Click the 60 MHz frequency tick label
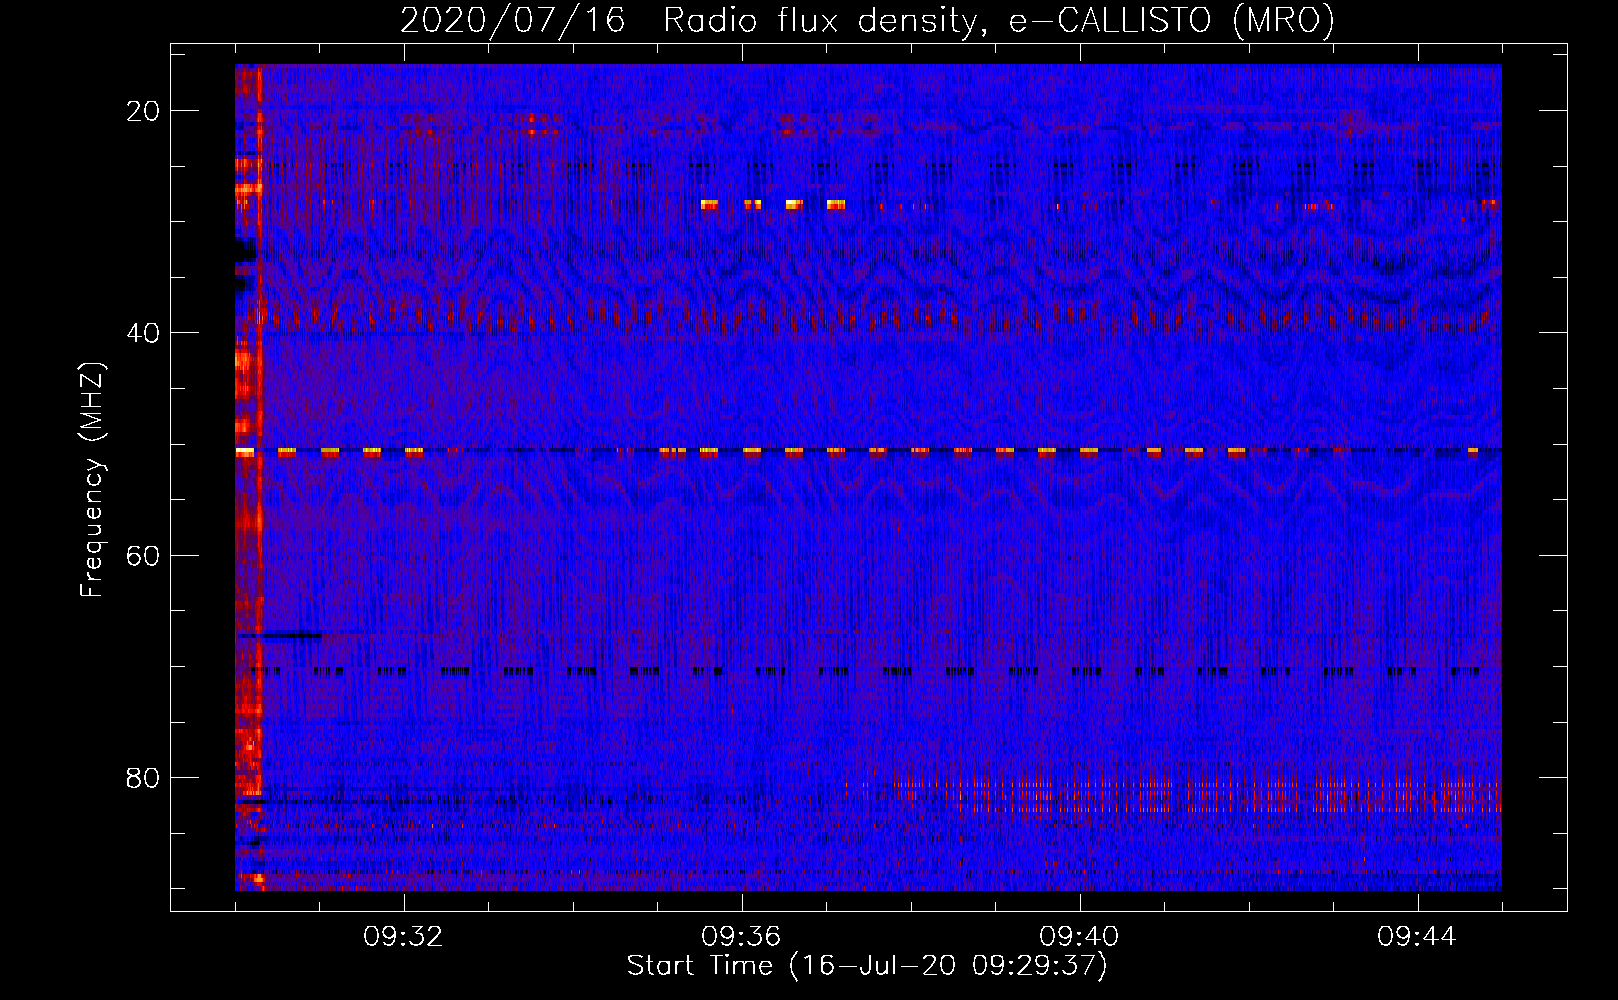1618x1000 pixels. (143, 555)
